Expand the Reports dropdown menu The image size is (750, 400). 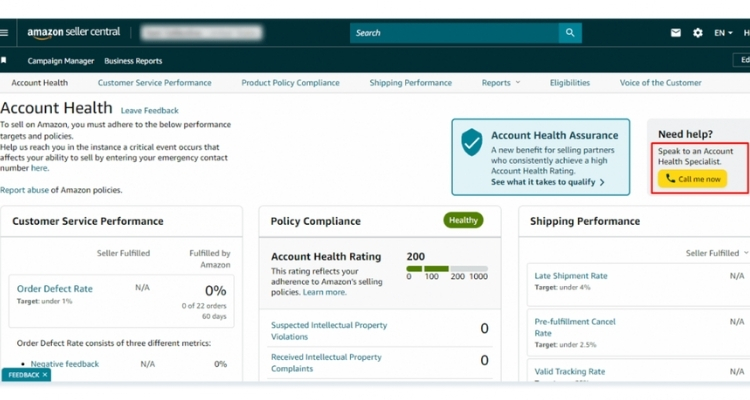[500, 83]
